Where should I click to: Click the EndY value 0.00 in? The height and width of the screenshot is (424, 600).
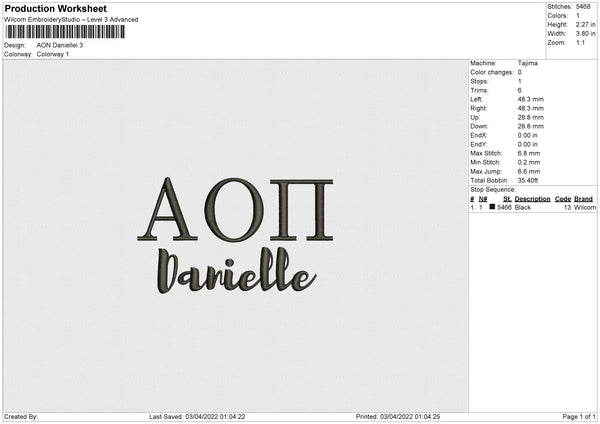click(x=528, y=144)
